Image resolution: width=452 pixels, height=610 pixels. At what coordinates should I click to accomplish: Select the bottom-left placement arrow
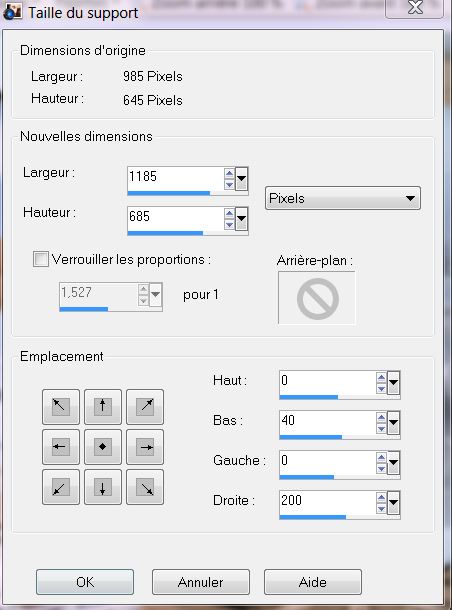point(61,487)
